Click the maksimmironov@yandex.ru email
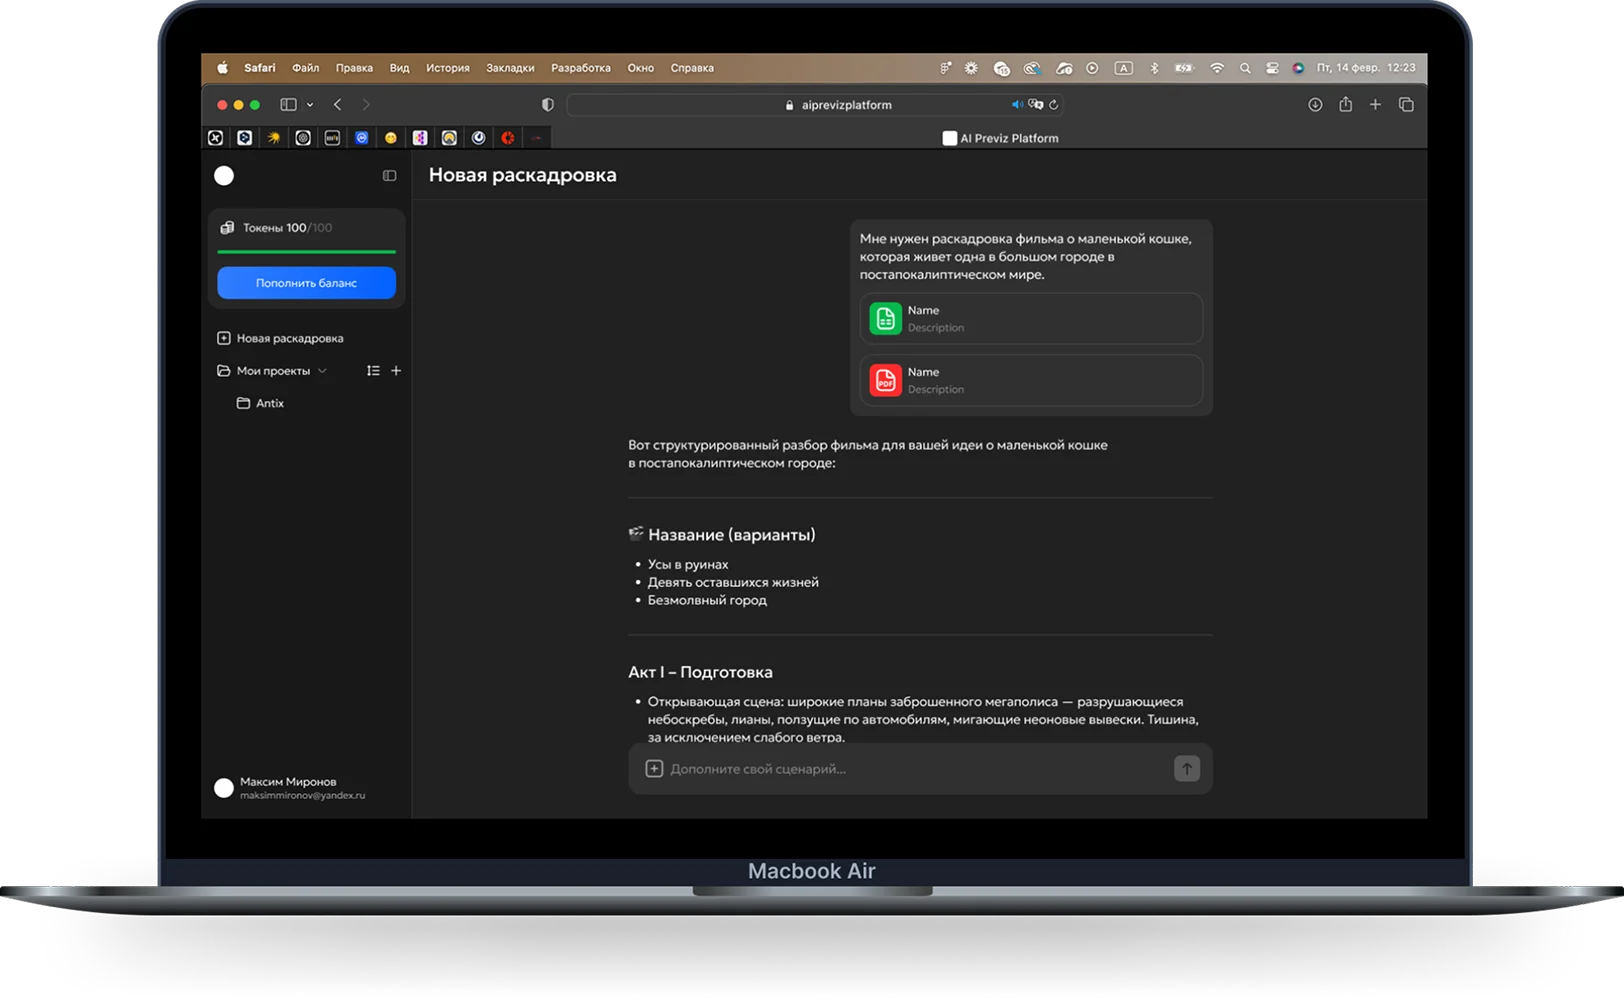This screenshot has height=1004, width=1624. tap(302, 796)
